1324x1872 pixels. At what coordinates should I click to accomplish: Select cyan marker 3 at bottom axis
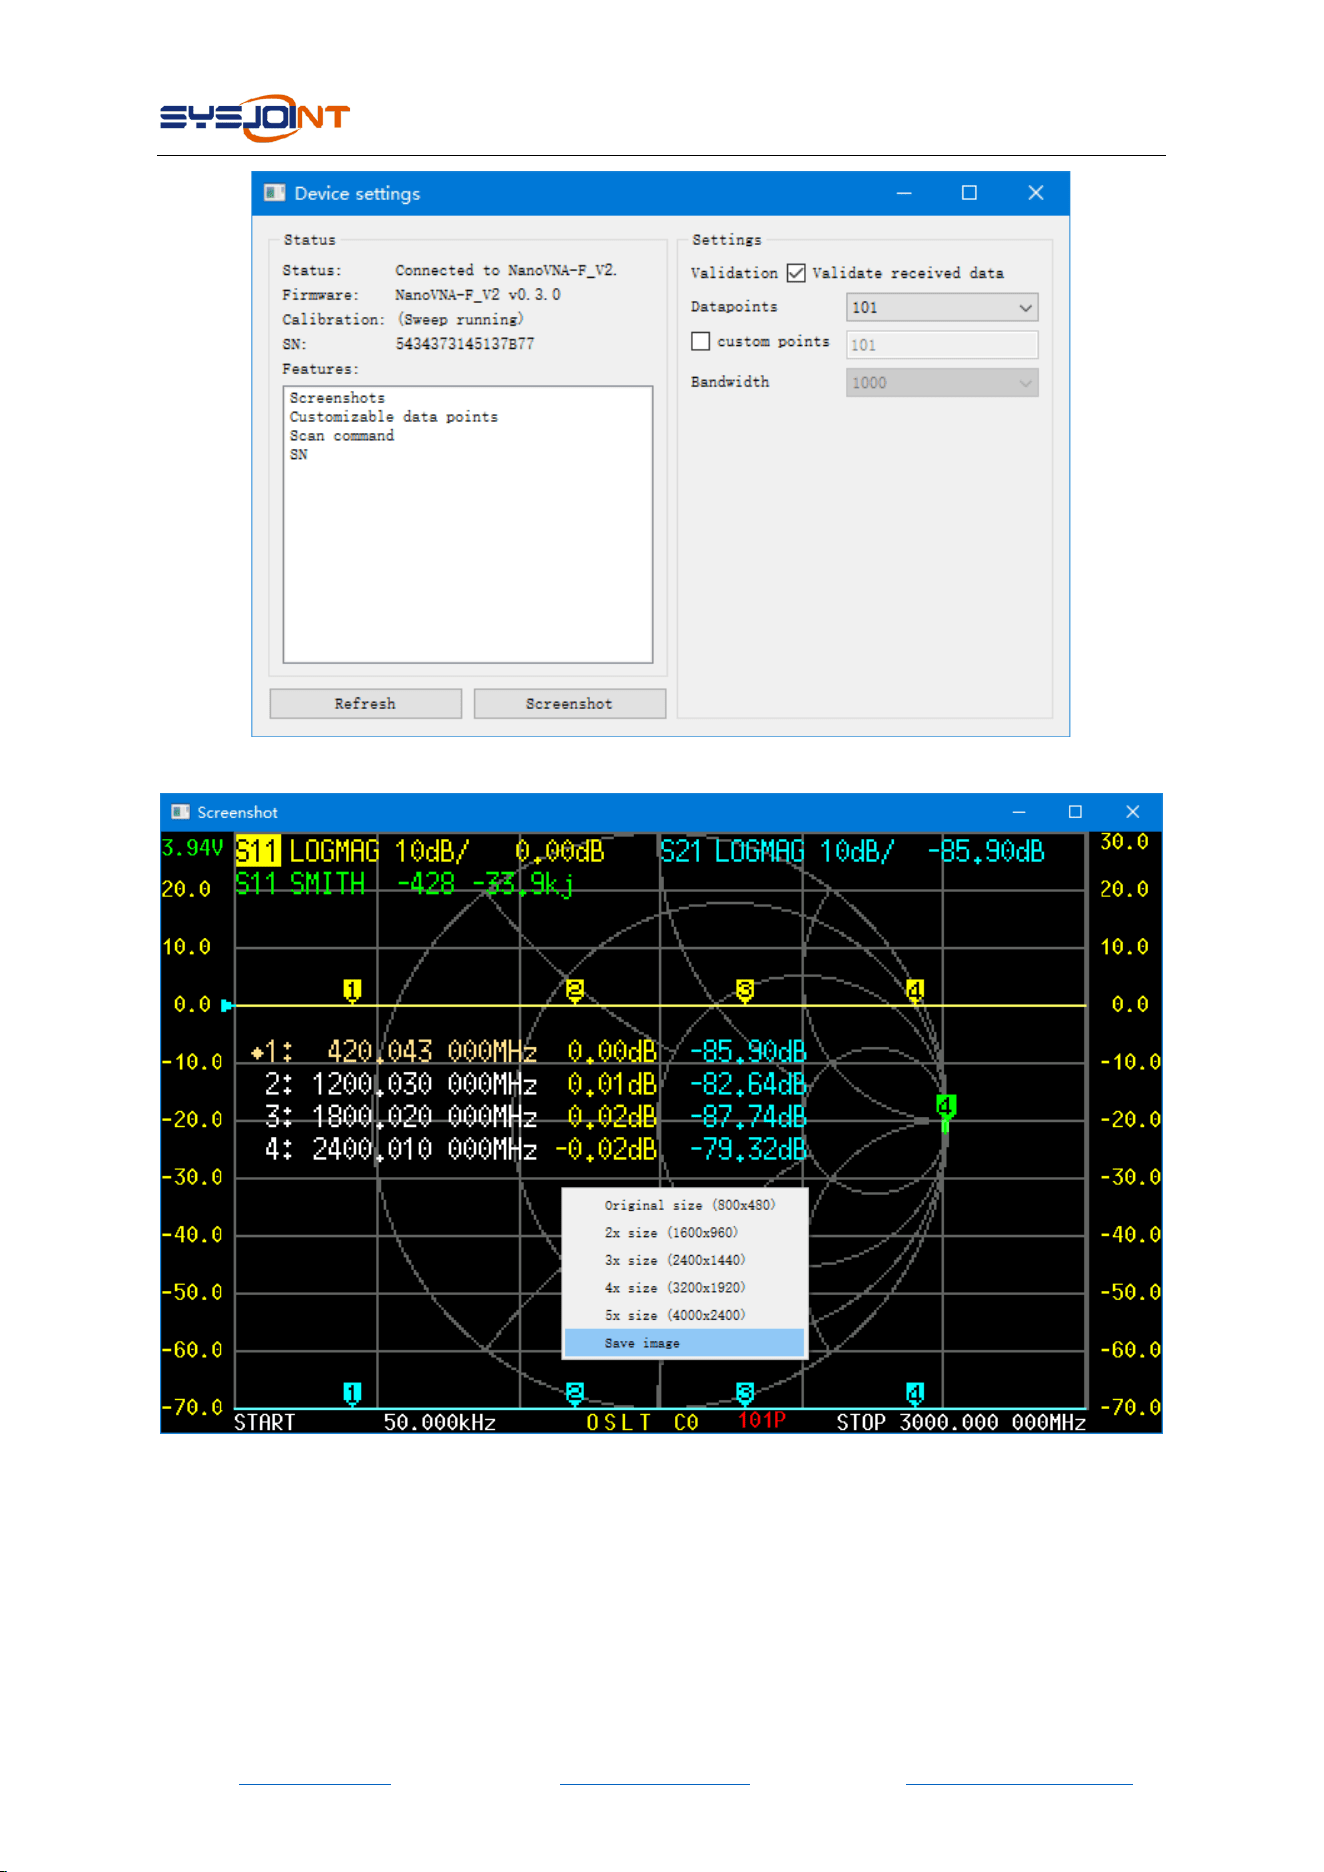[744, 1394]
